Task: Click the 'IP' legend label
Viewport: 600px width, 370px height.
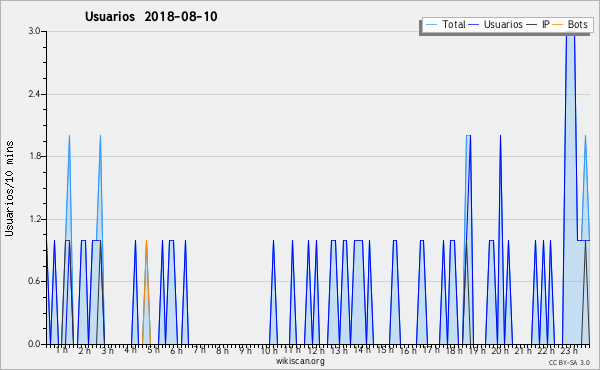Action: 546,24
